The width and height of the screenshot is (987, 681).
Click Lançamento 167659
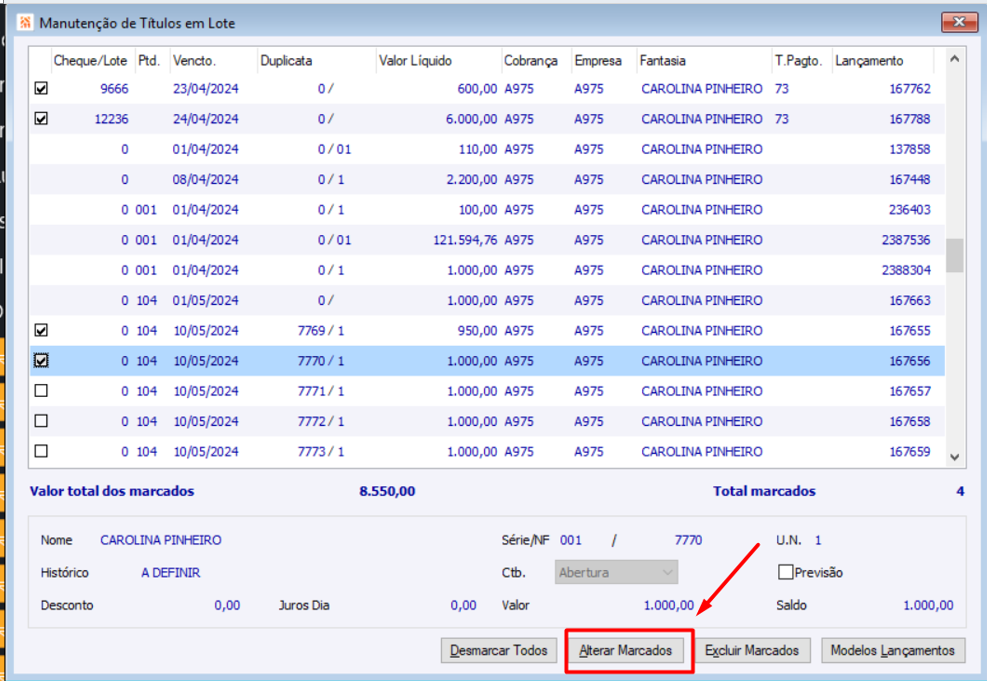[910, 451]
